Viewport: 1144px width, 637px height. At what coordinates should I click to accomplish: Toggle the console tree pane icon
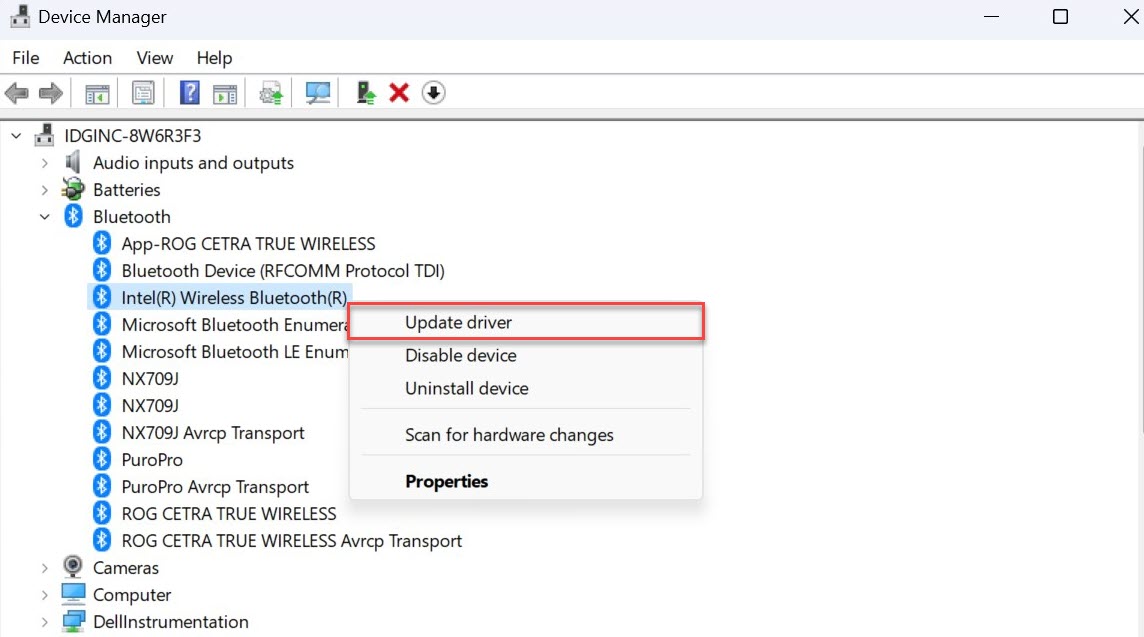pos(97,93)
